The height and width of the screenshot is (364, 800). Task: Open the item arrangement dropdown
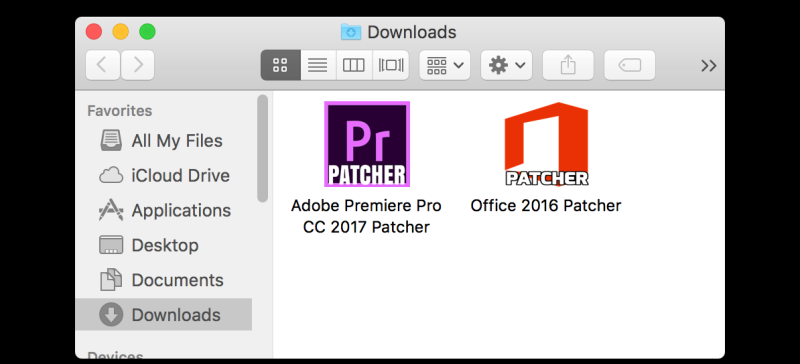pos(445,65)
